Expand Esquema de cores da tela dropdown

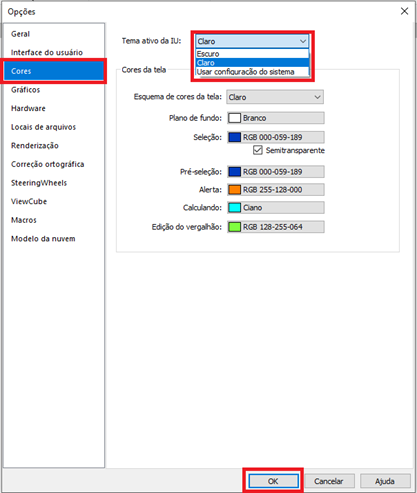tap(275, 97)
